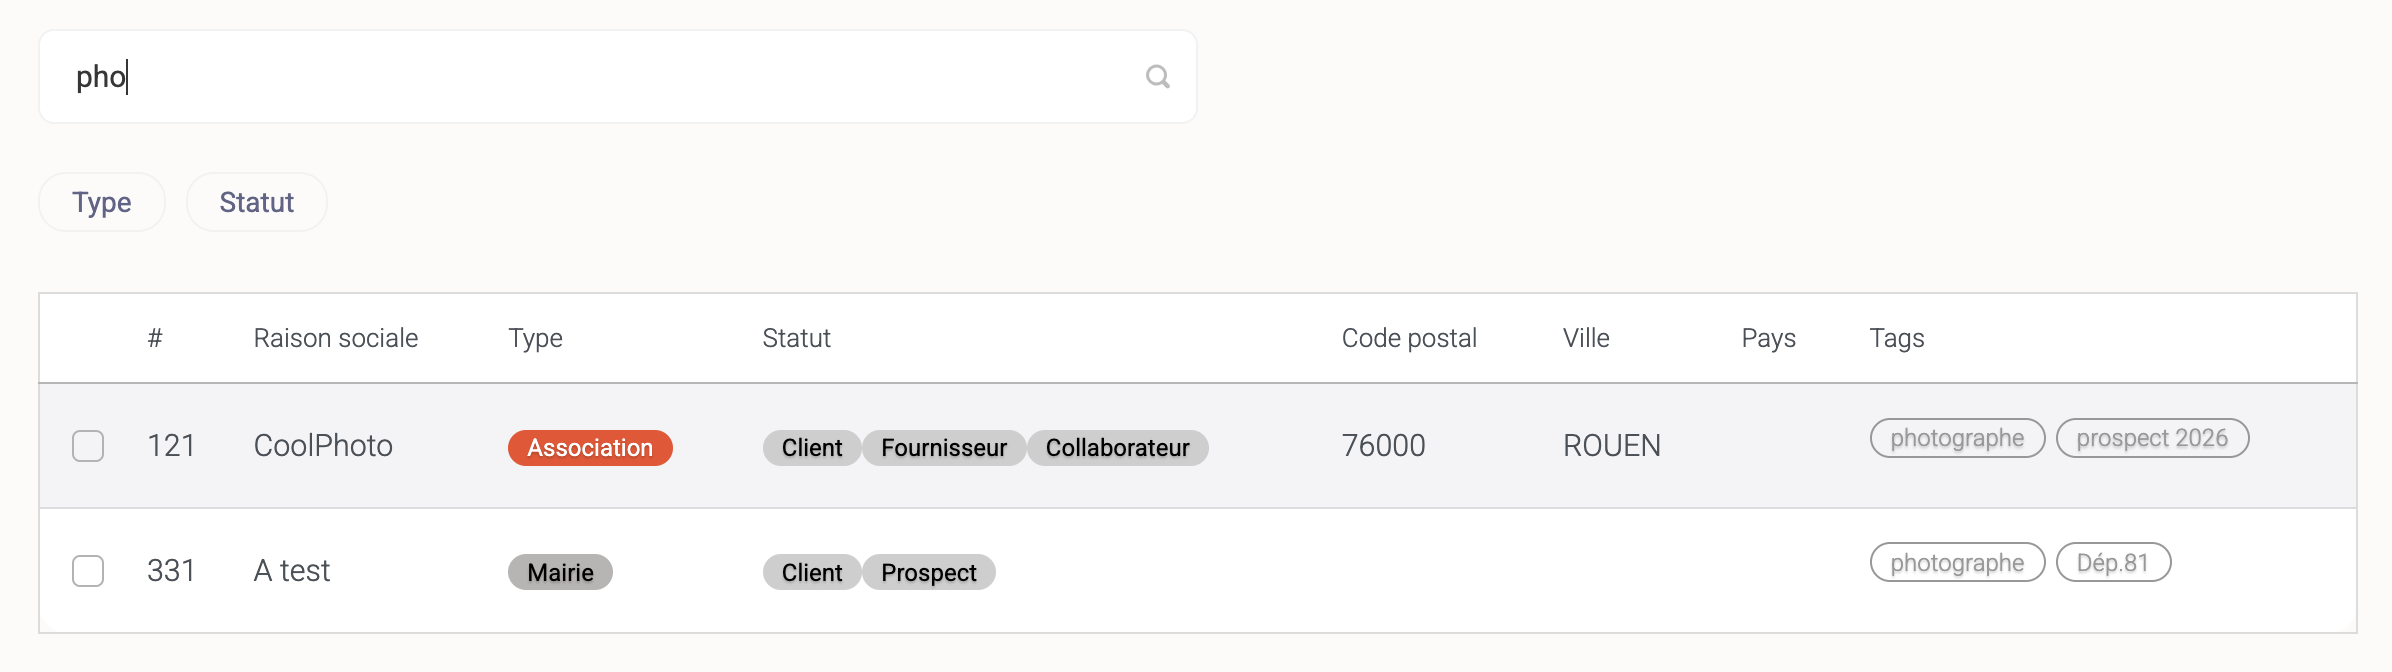Tick the checkbox for CoolPhoto row
Screen dimensions: 2392x672
tap(88, 446)
